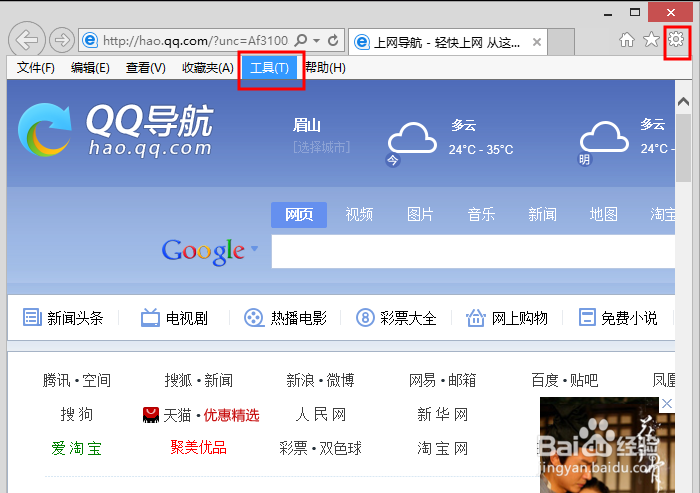The width and height of the screenshot is (700, 493).
Task: Click the 新闻头条 news icon
Action: click(32, 318)
